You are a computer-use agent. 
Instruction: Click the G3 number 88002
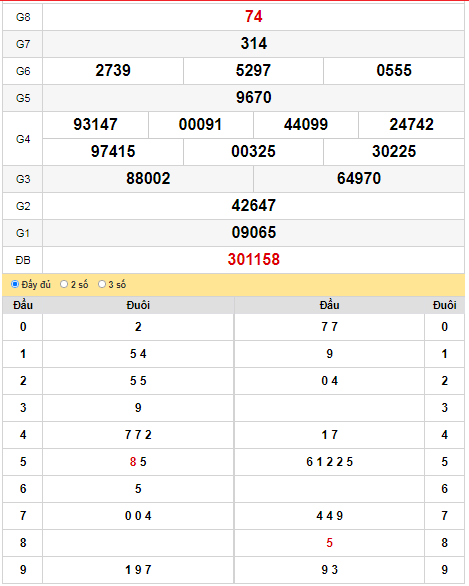148,178
